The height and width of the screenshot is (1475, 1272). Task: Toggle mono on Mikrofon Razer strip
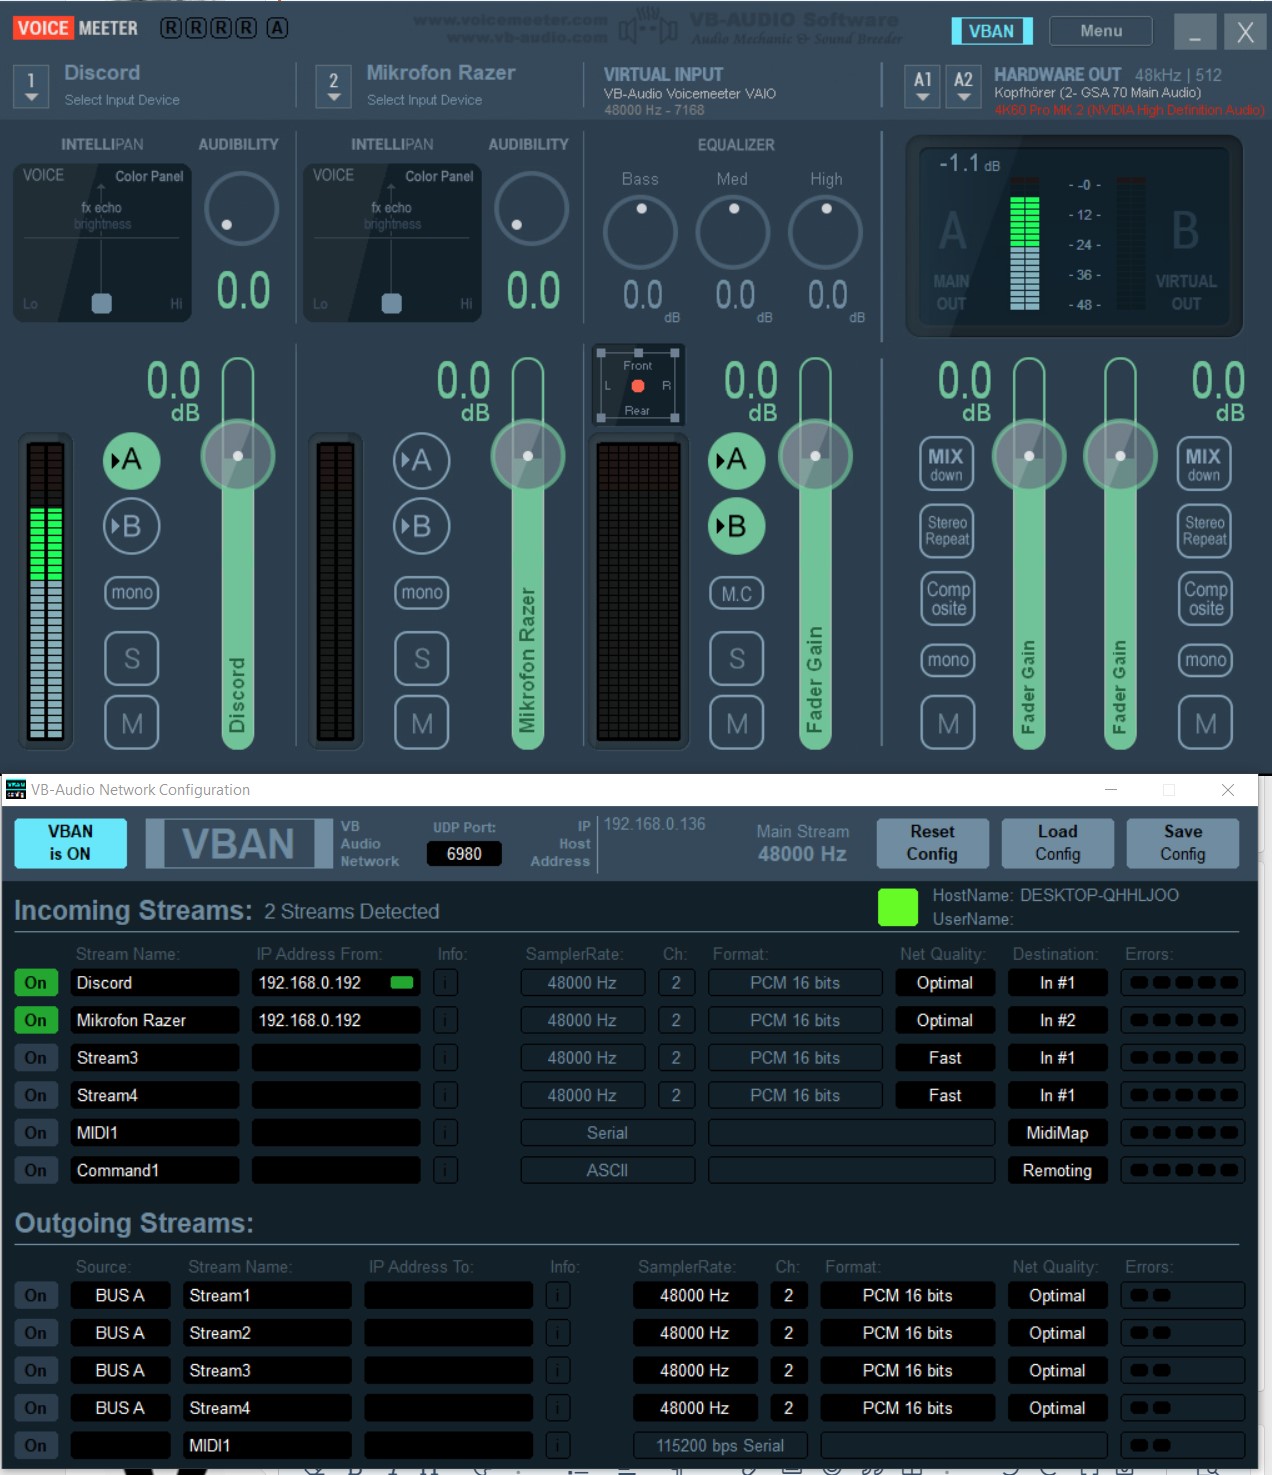tap(422, 593)
